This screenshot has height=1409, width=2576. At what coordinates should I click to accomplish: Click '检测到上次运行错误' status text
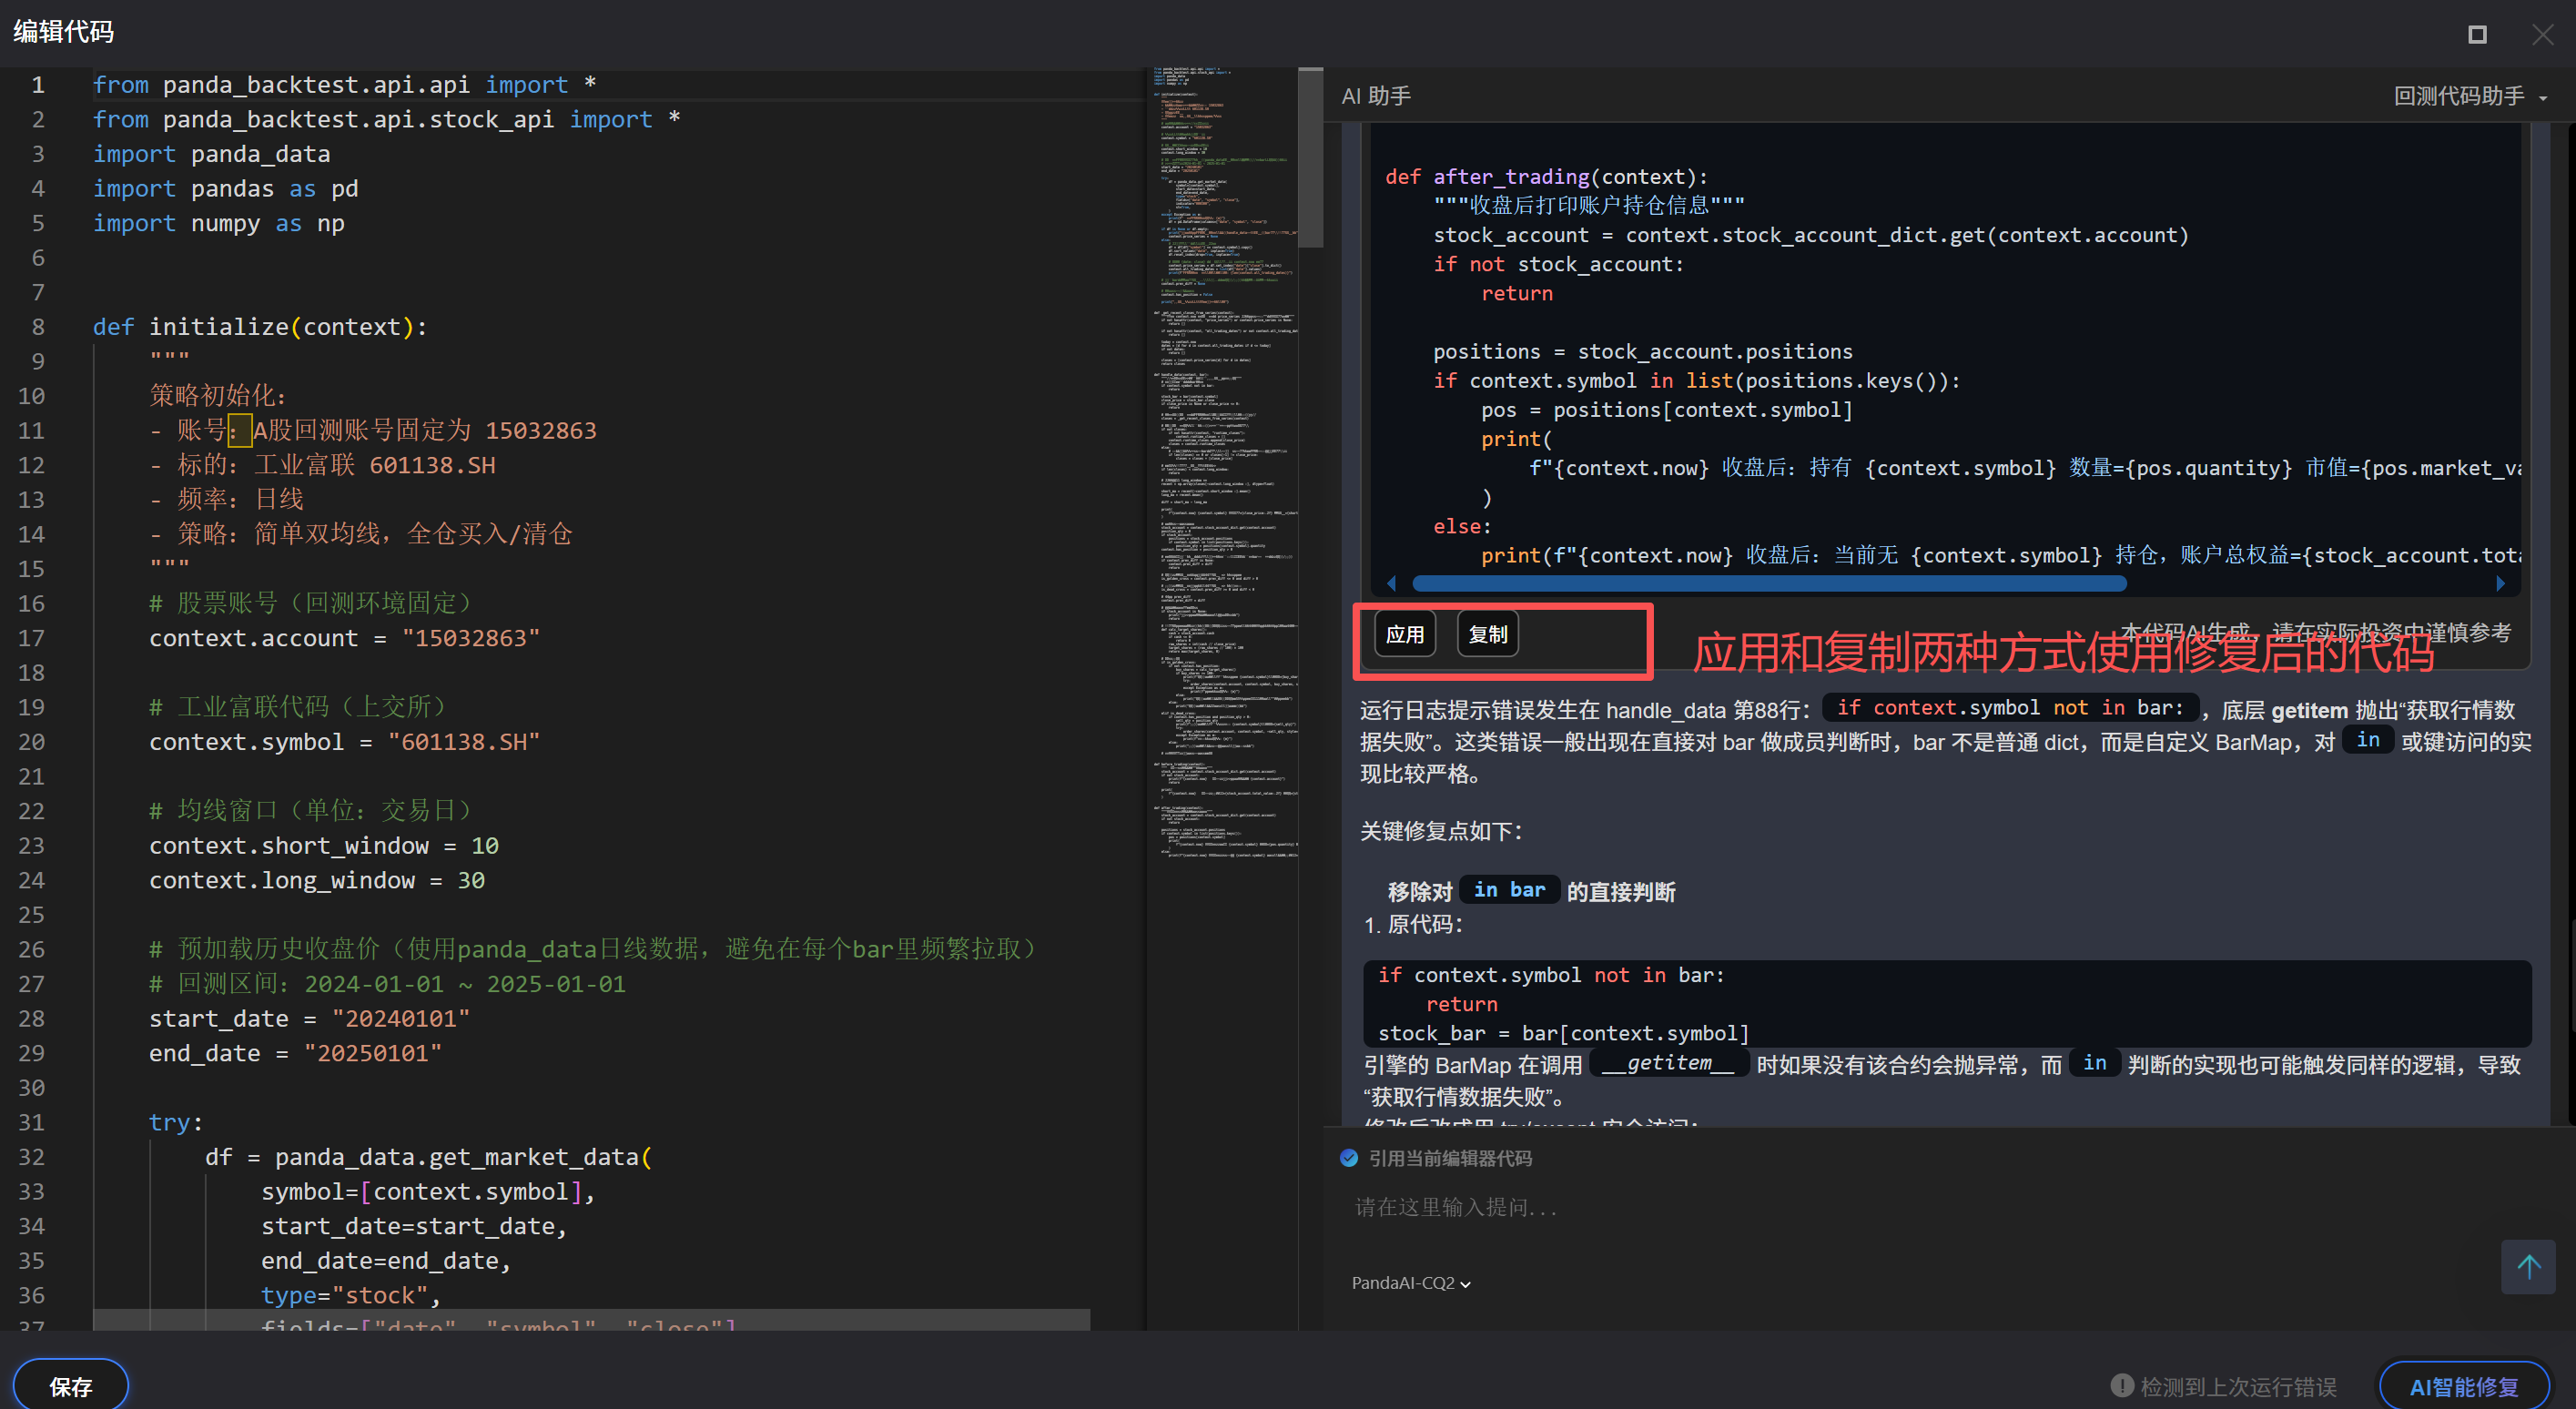pos(2238,1386)
